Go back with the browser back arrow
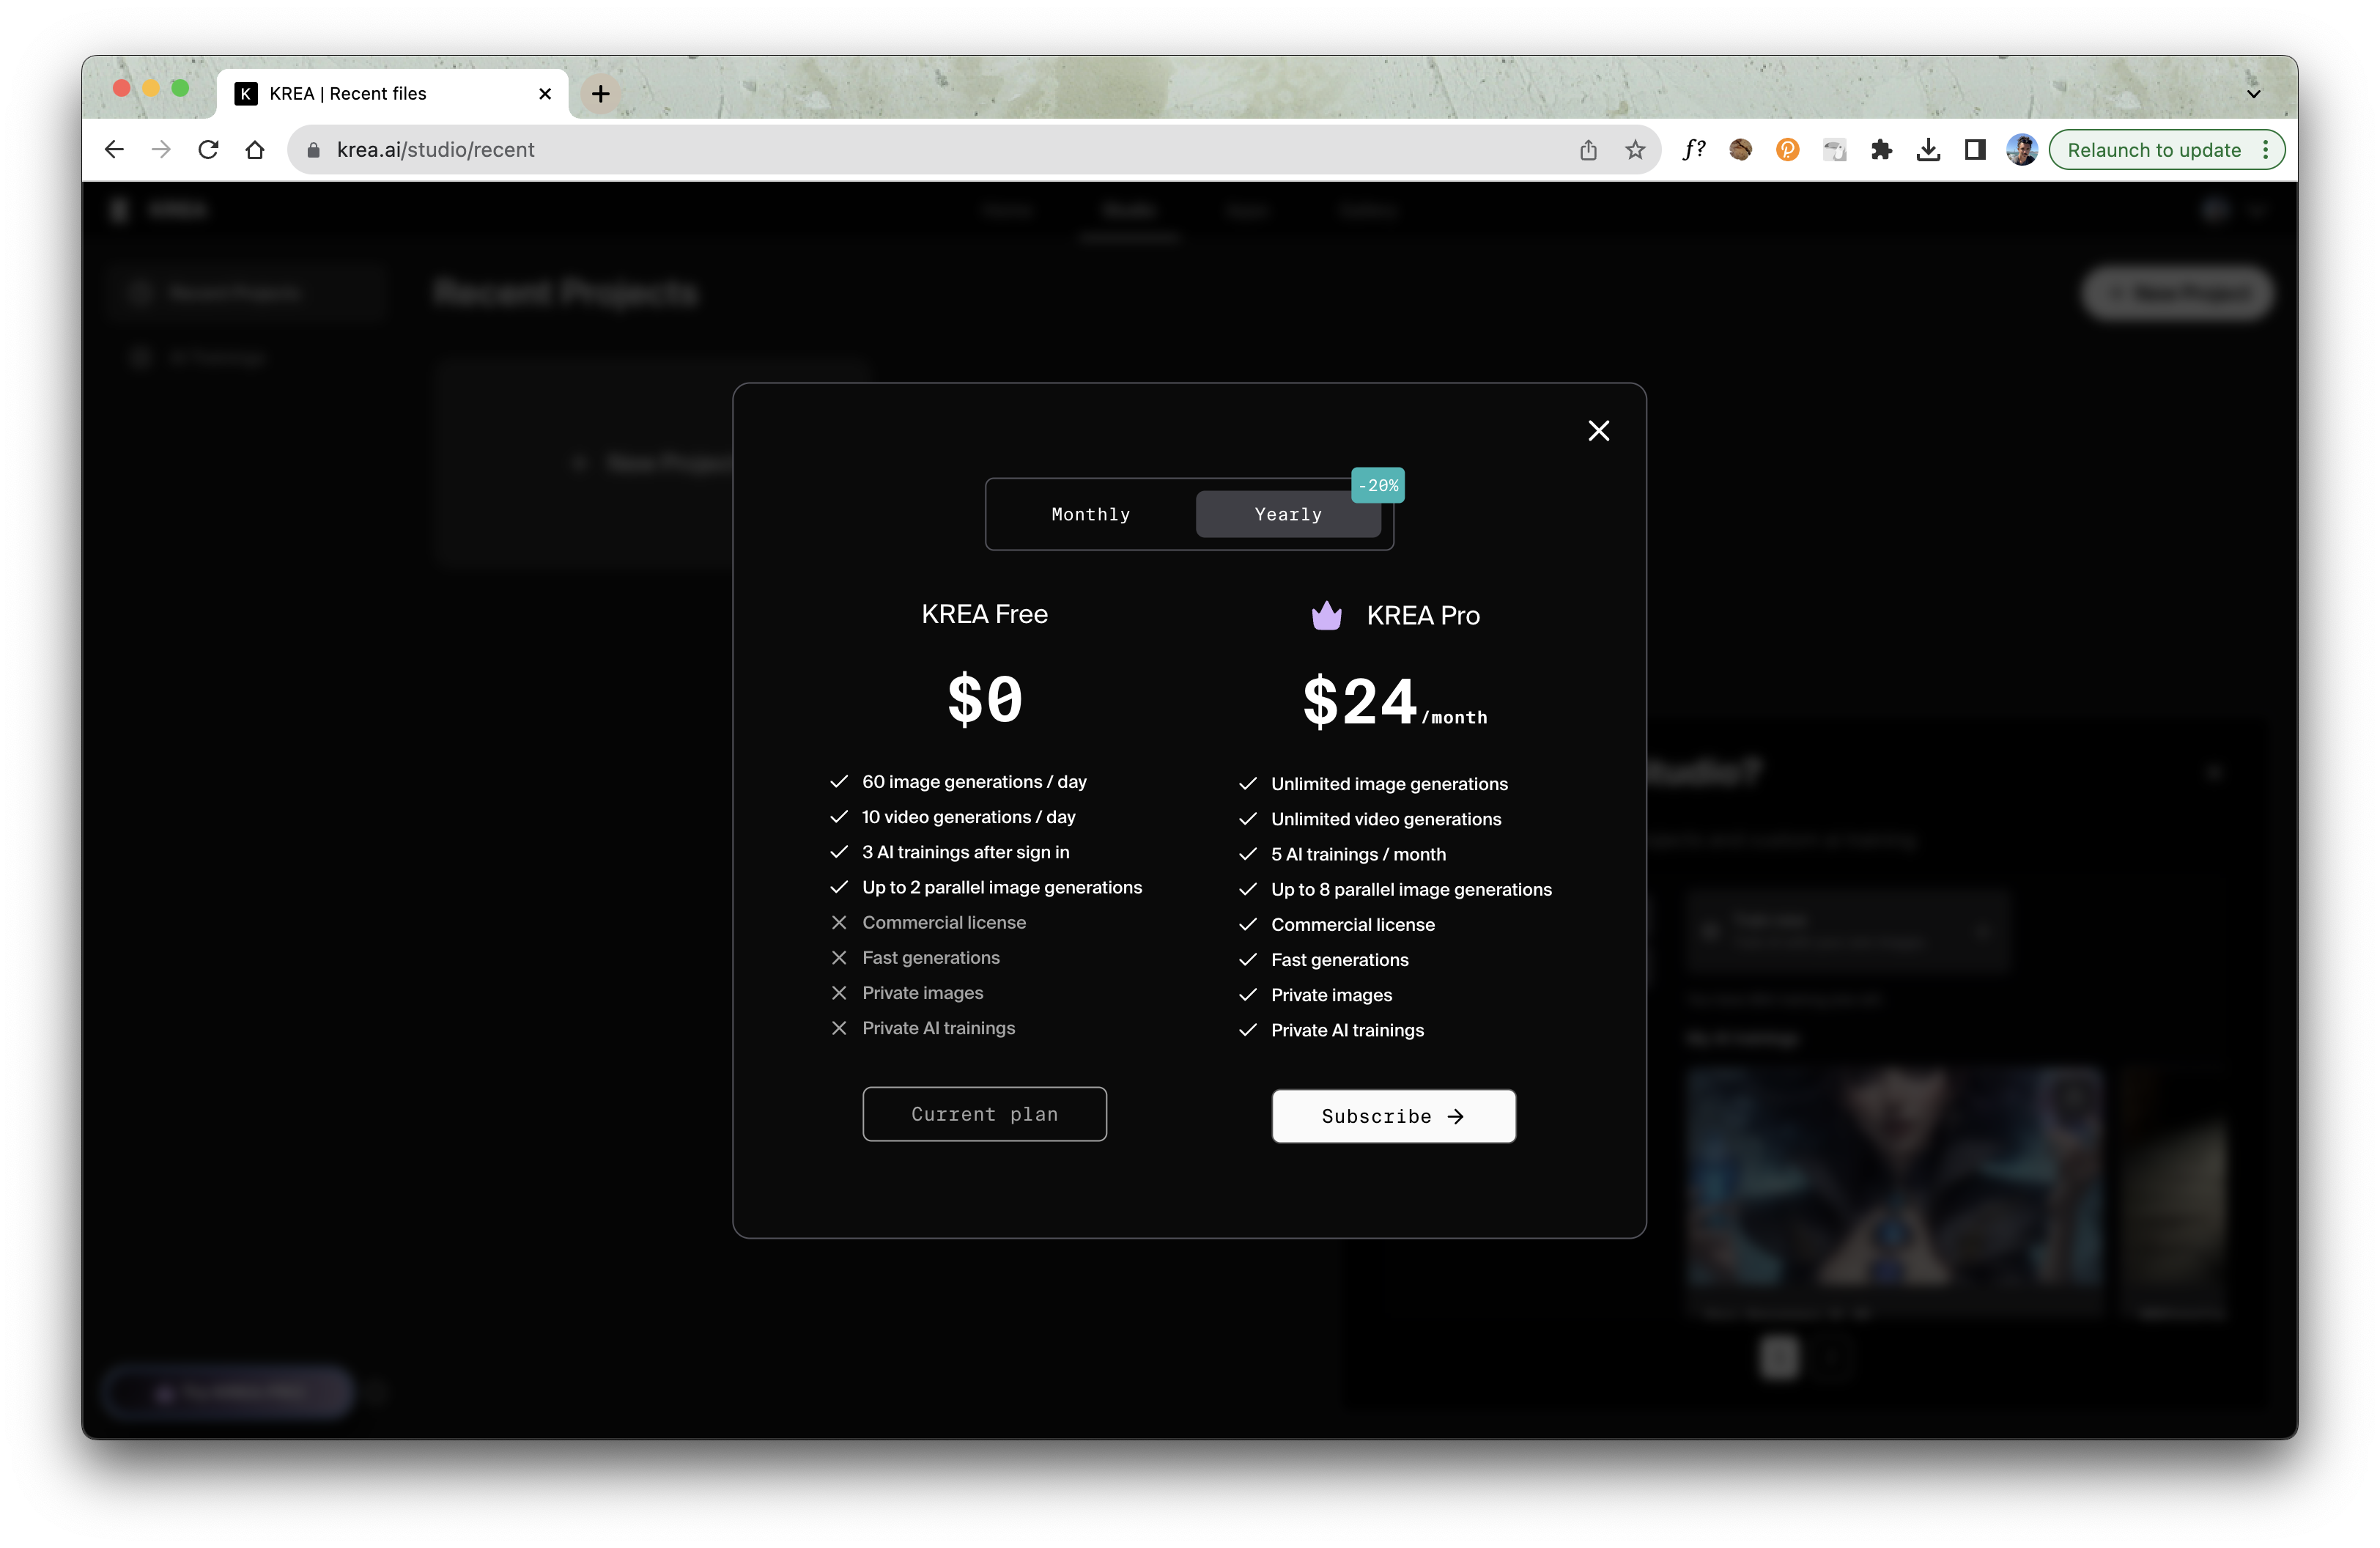2380x1548 pixels. tap(114, 150)
